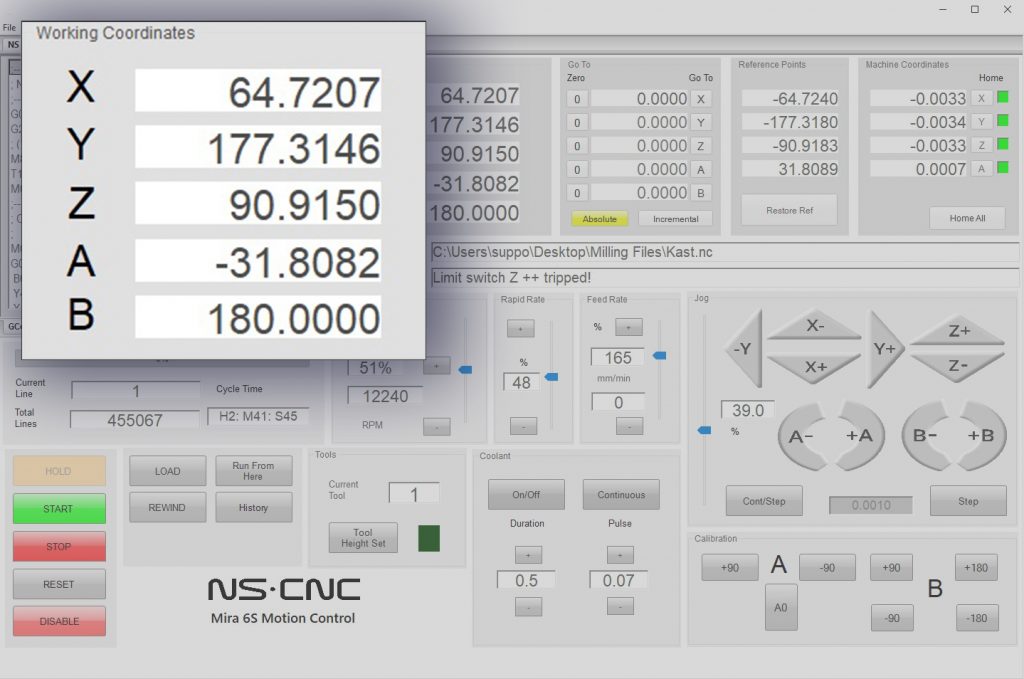Viewport: 1024px width, 679px height.
Task: Jog the X- axis arrow
Action: point(815,327)
